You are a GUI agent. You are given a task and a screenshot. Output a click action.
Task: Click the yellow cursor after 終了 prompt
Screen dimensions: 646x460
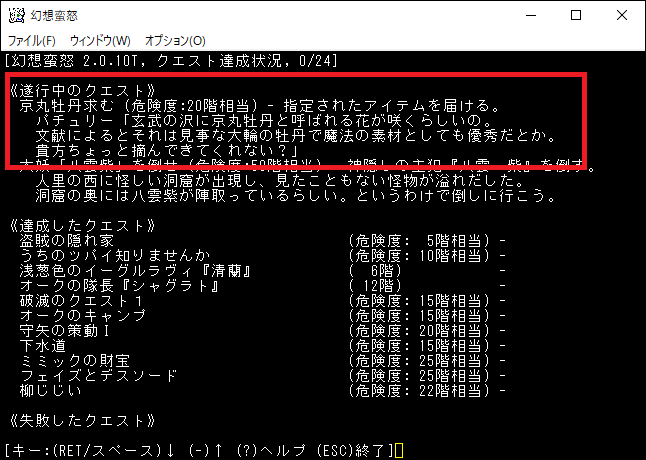click(399, 451)
